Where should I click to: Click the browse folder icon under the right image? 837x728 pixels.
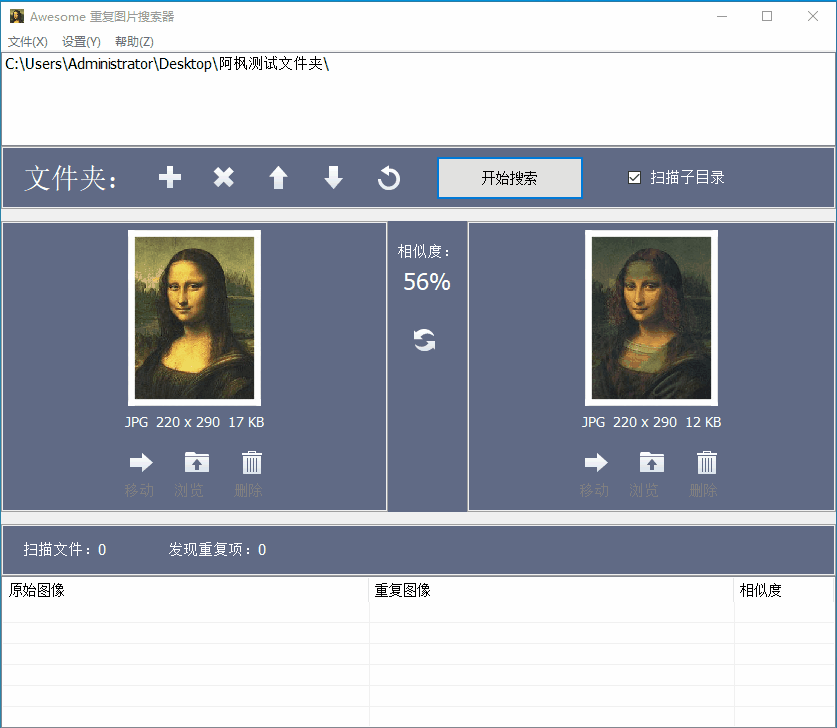pos(652,462)
